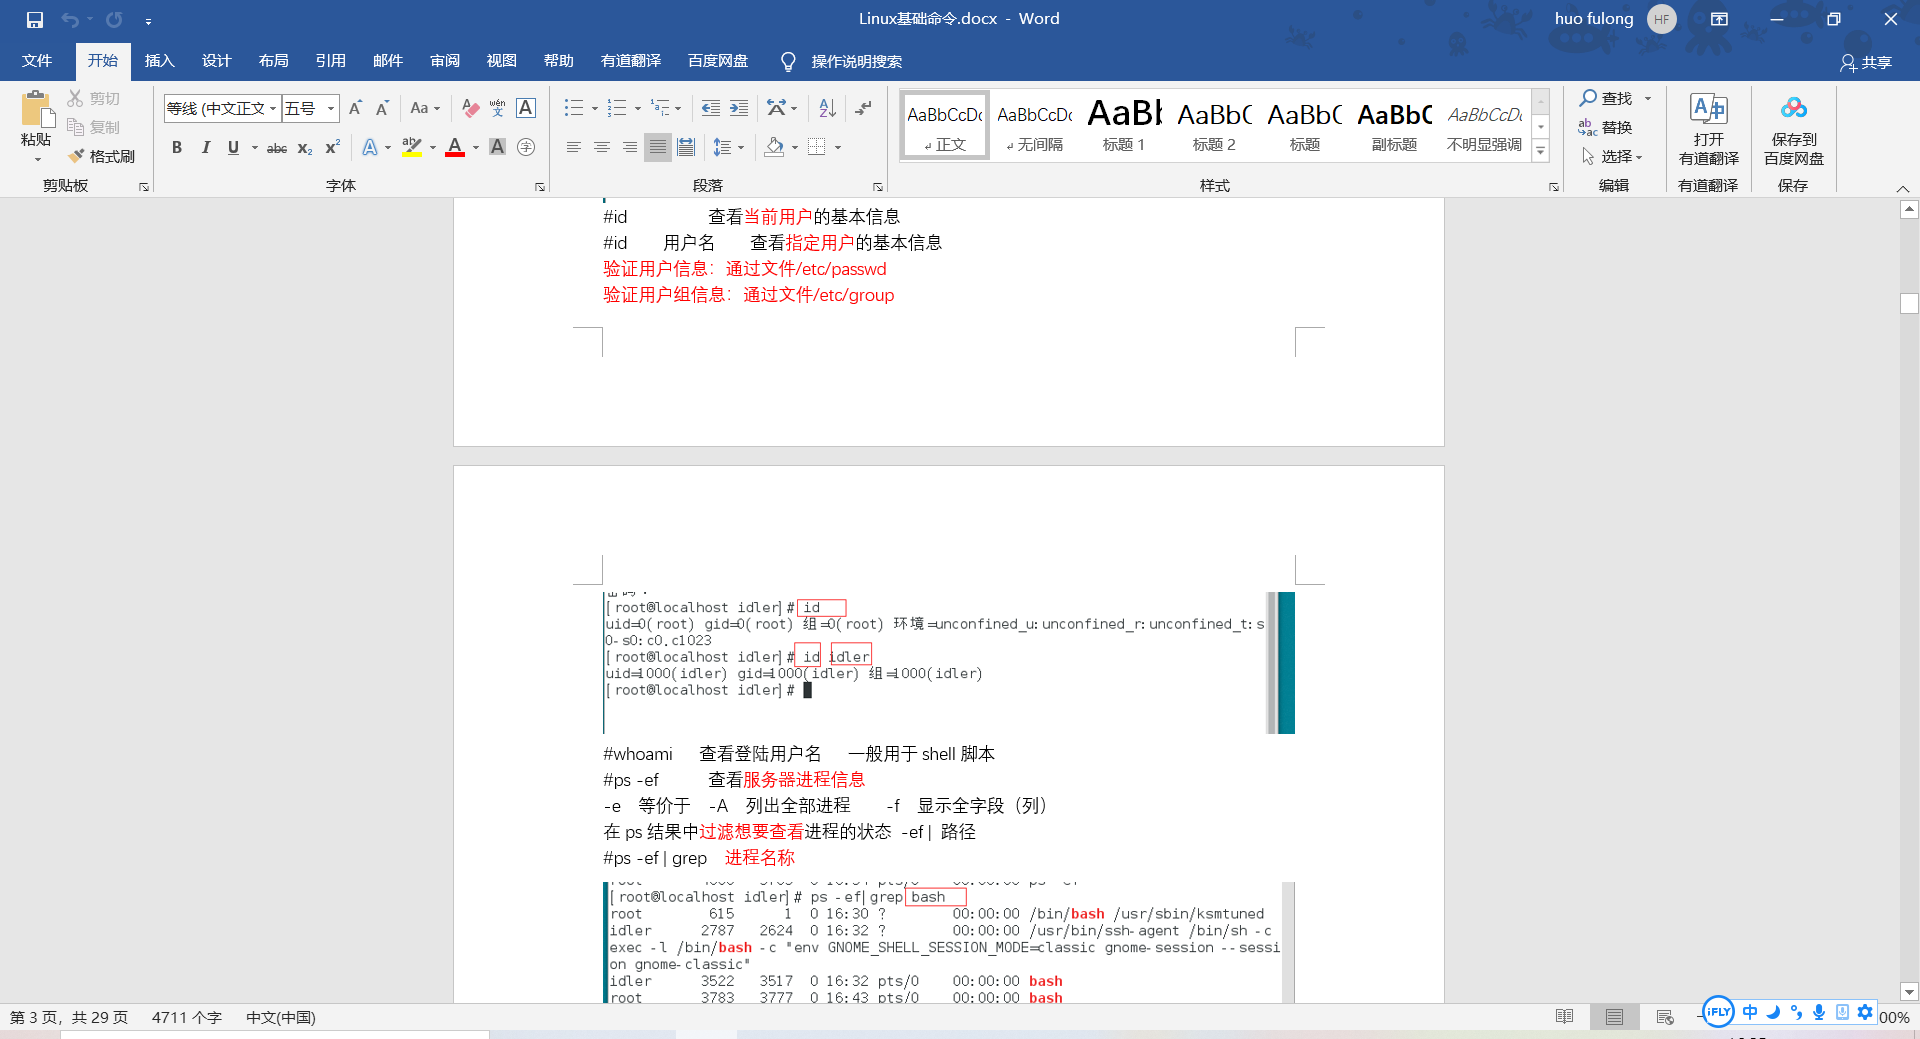Save the document to Baidu Netdisk
1920x1039 pixels.
click(1793, 130)
